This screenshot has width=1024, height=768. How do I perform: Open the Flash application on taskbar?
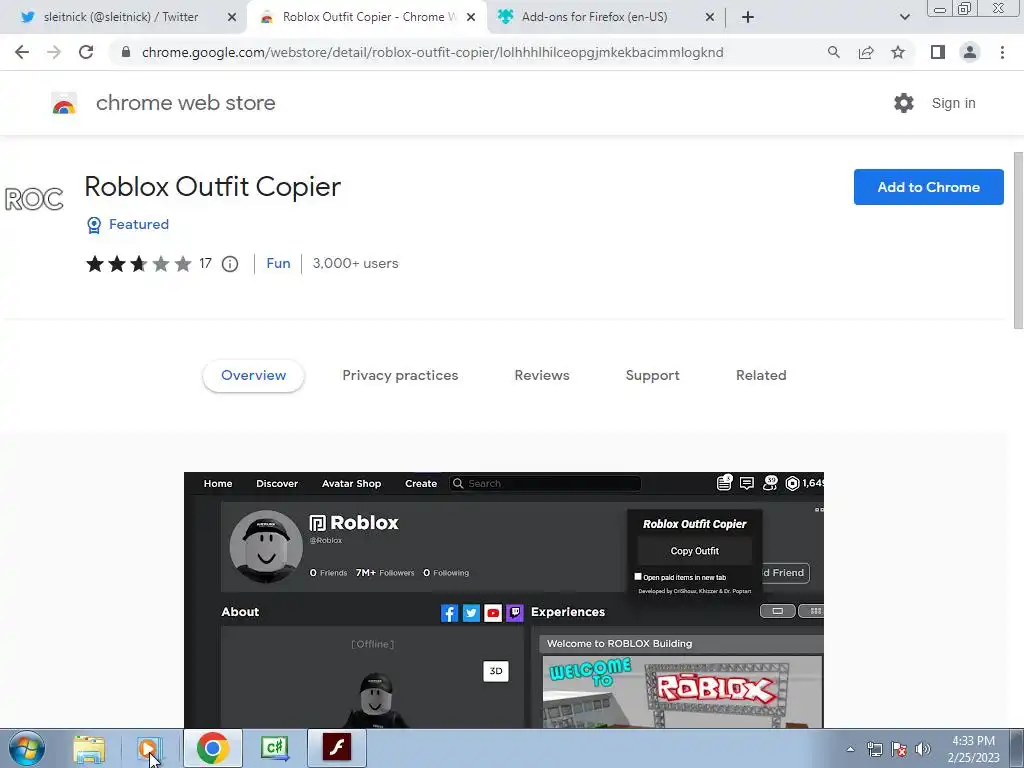(x=337, y=747)
